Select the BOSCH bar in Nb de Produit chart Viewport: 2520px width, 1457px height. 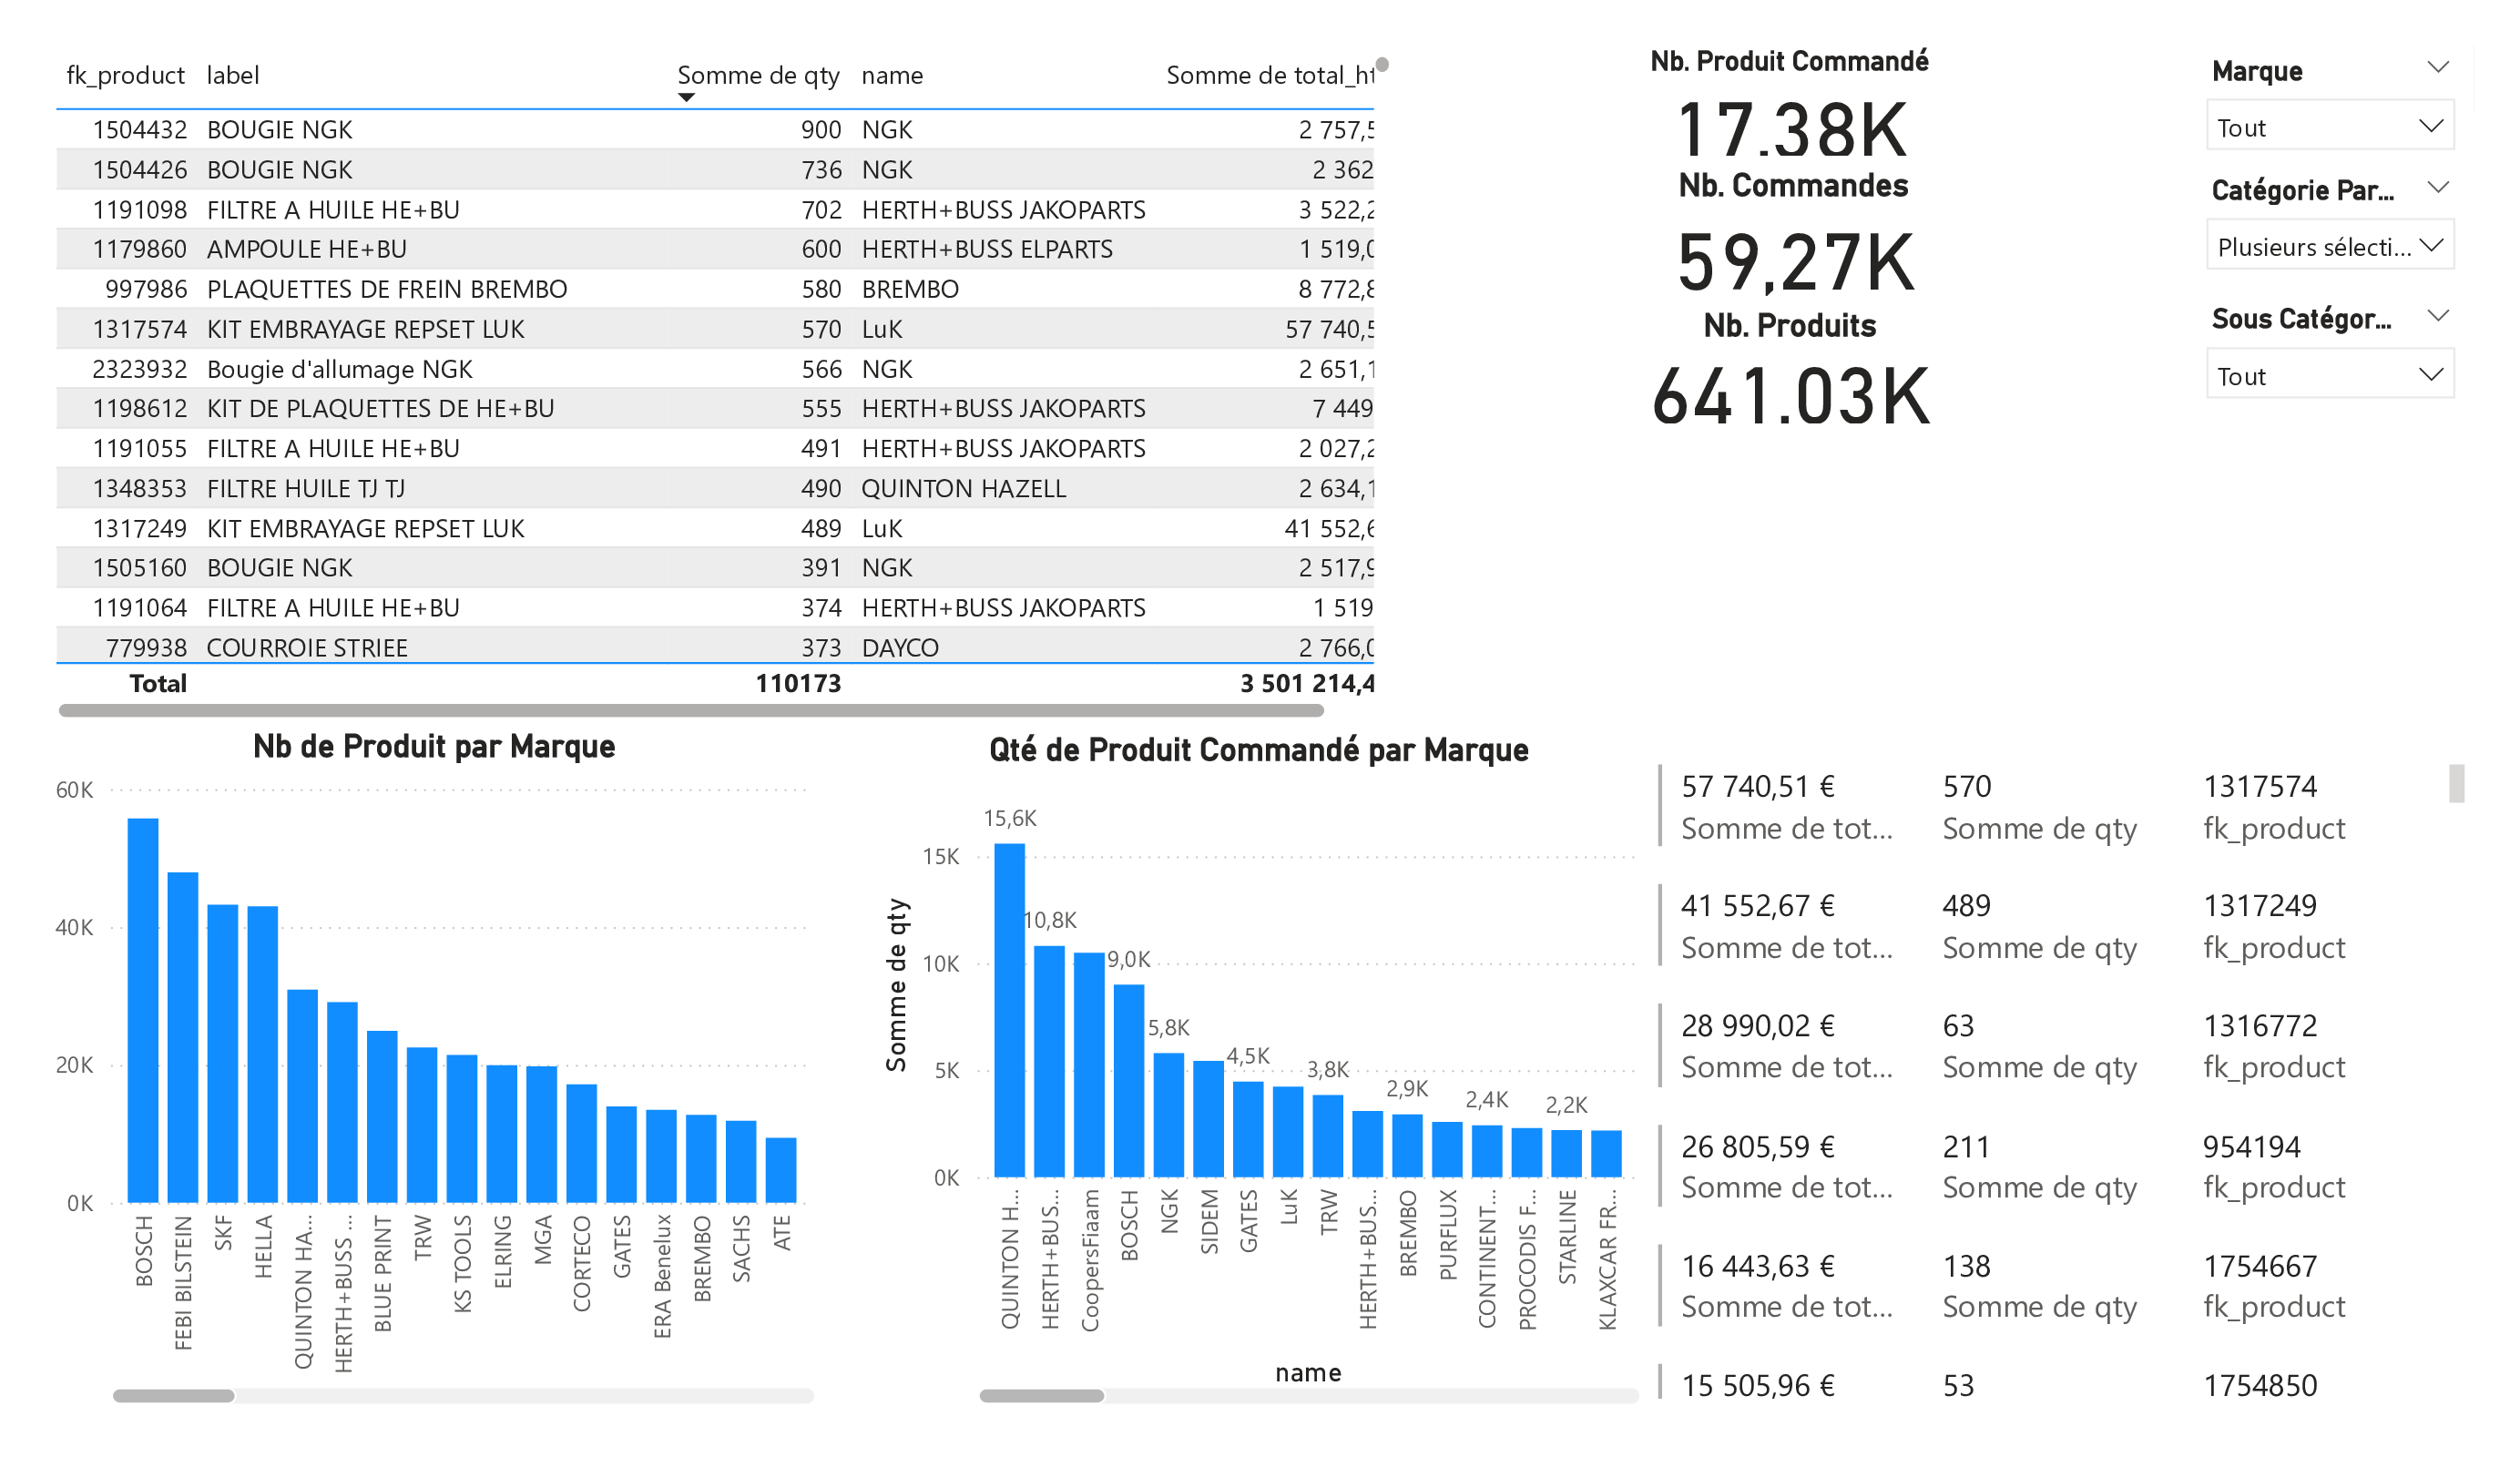tap(143, 1010)
